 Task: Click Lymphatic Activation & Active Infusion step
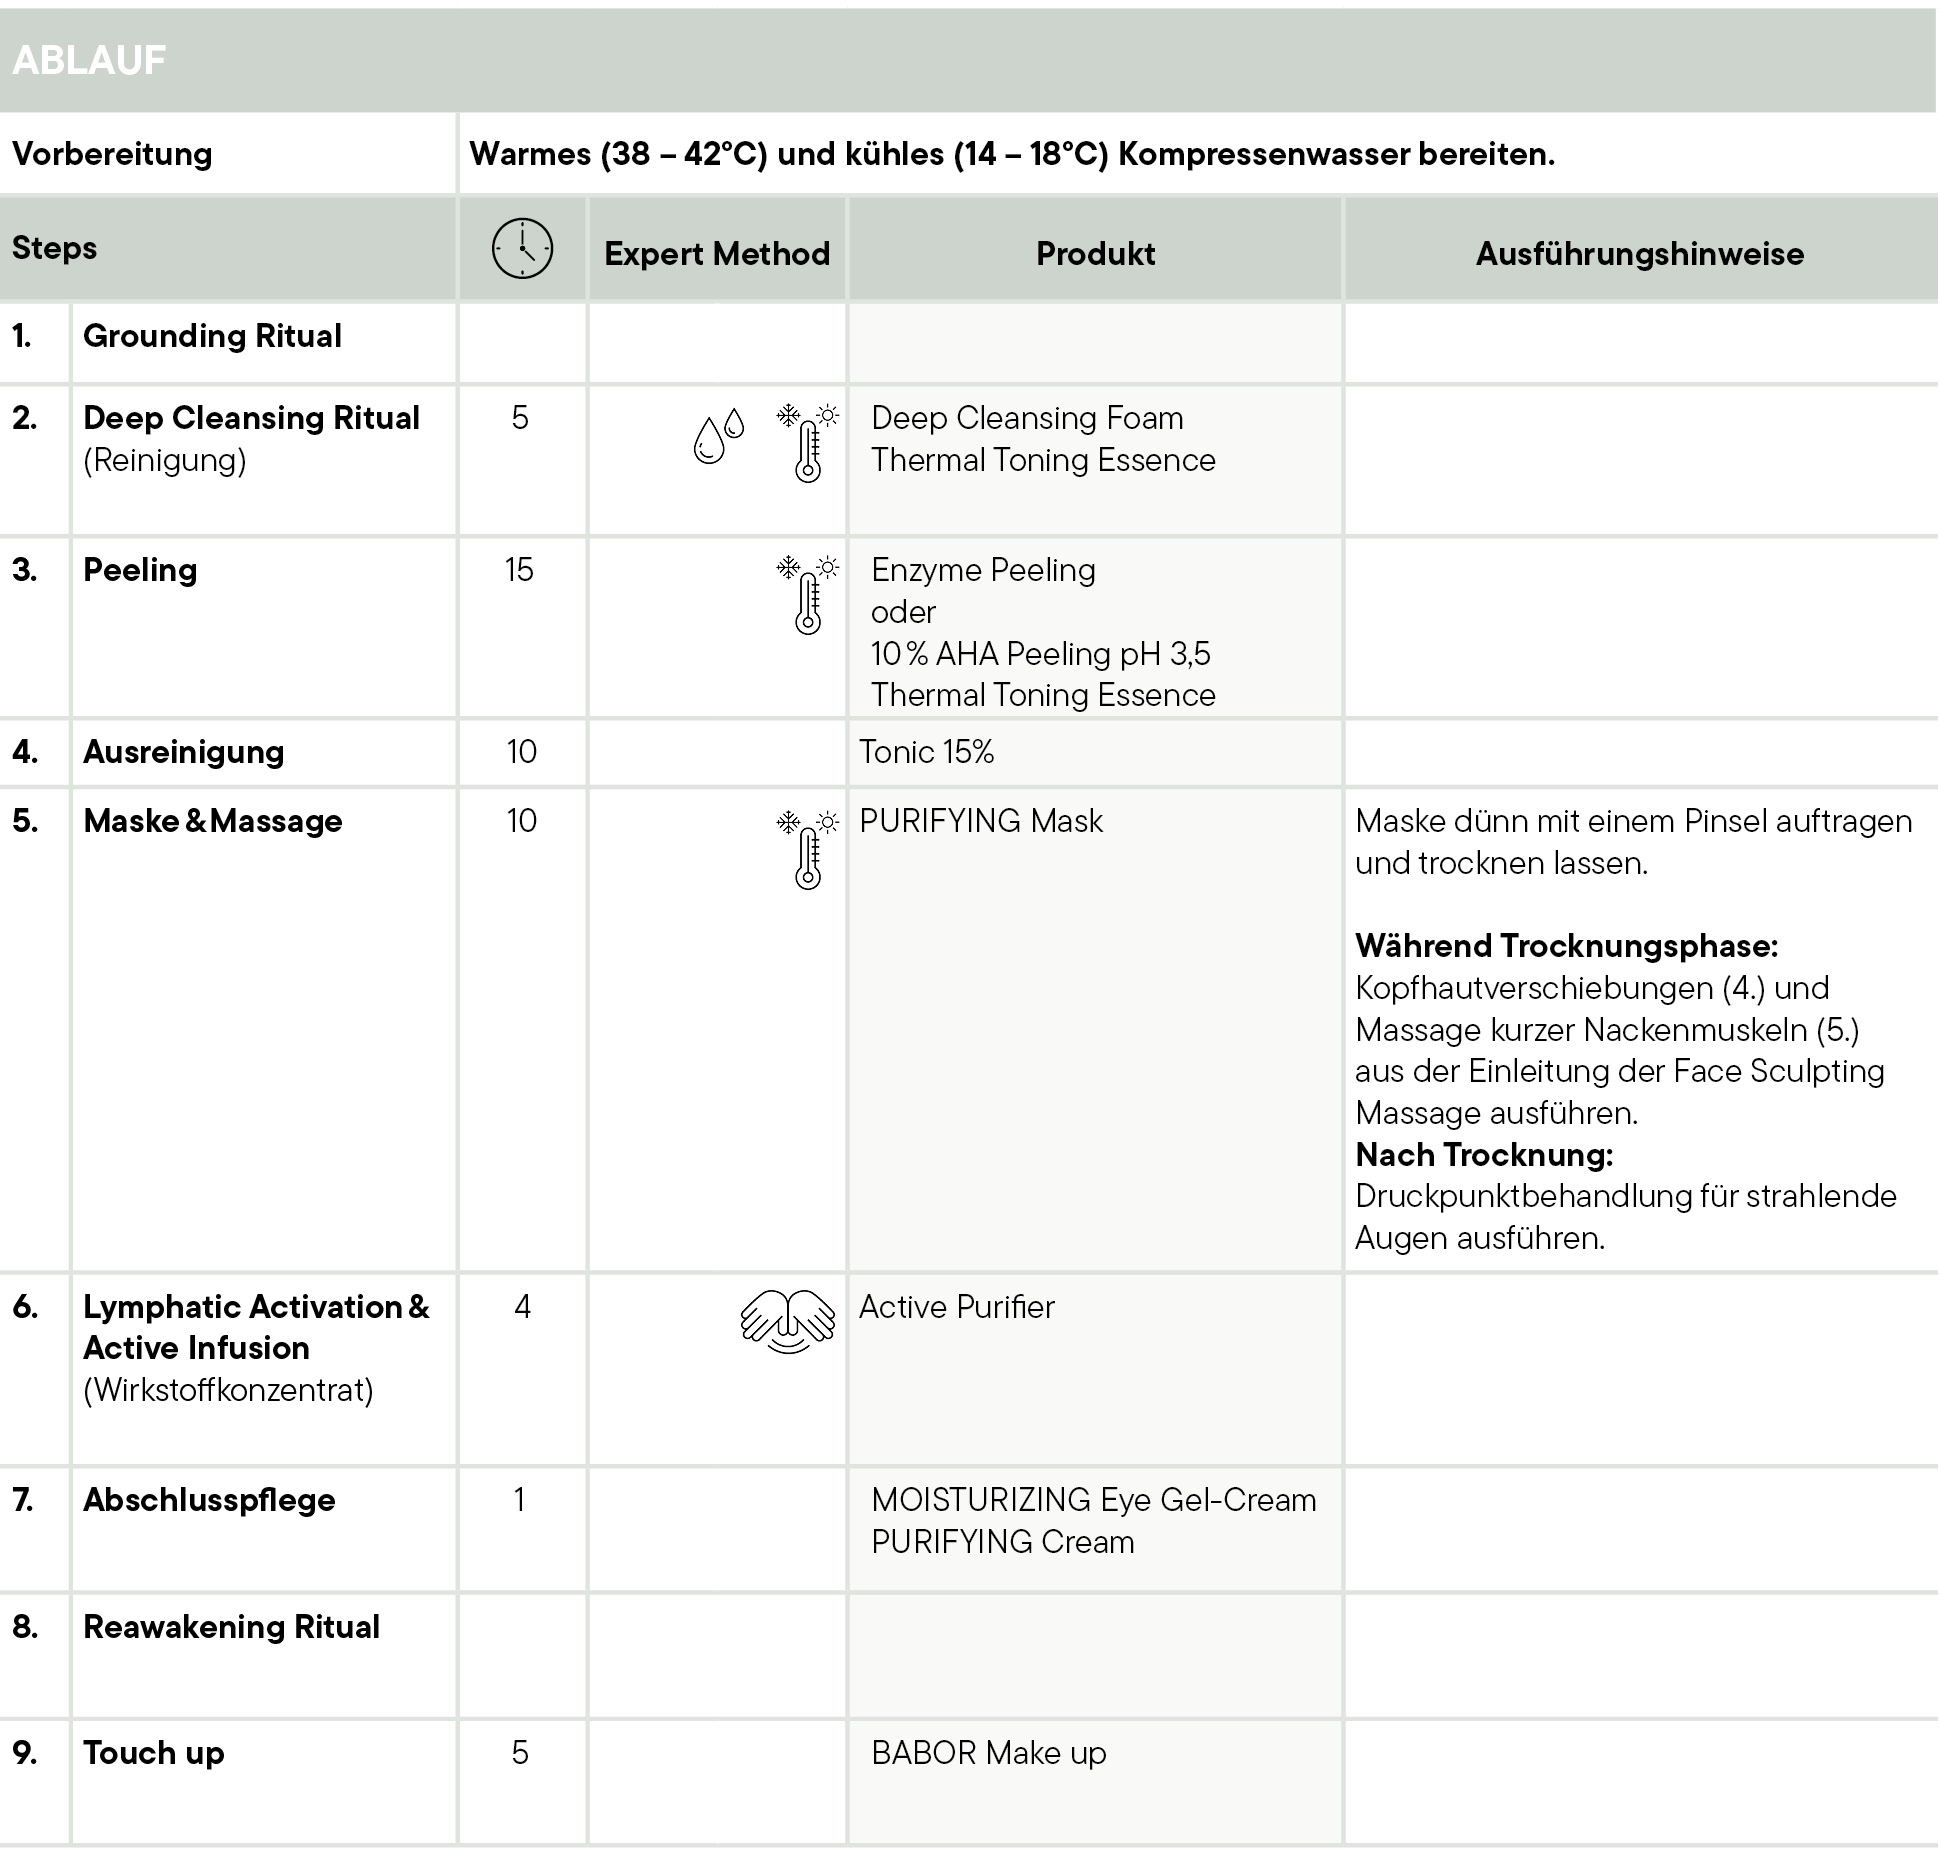(x=255, y=1327)
